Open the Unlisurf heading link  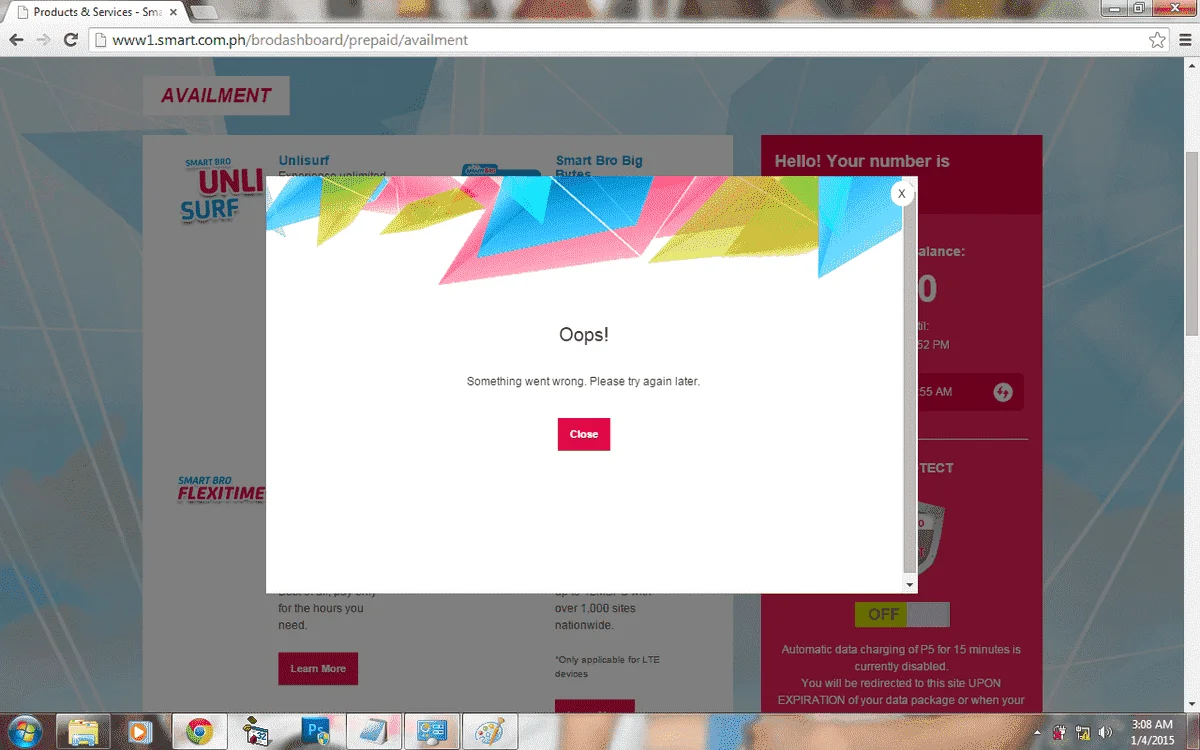[304, 160]
